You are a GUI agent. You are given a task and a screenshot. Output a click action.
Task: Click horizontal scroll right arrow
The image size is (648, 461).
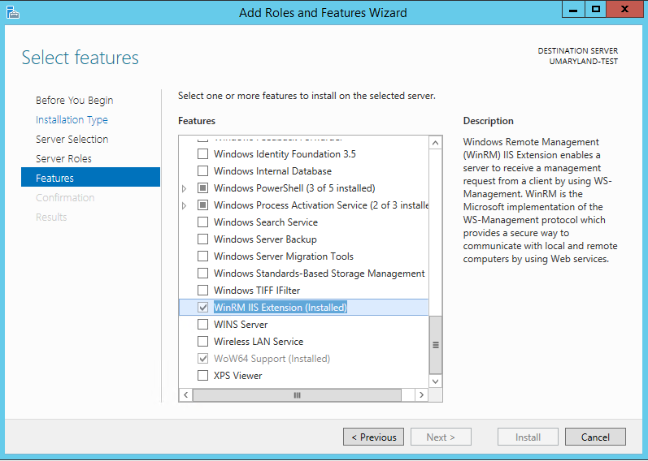tap(421, 395)
